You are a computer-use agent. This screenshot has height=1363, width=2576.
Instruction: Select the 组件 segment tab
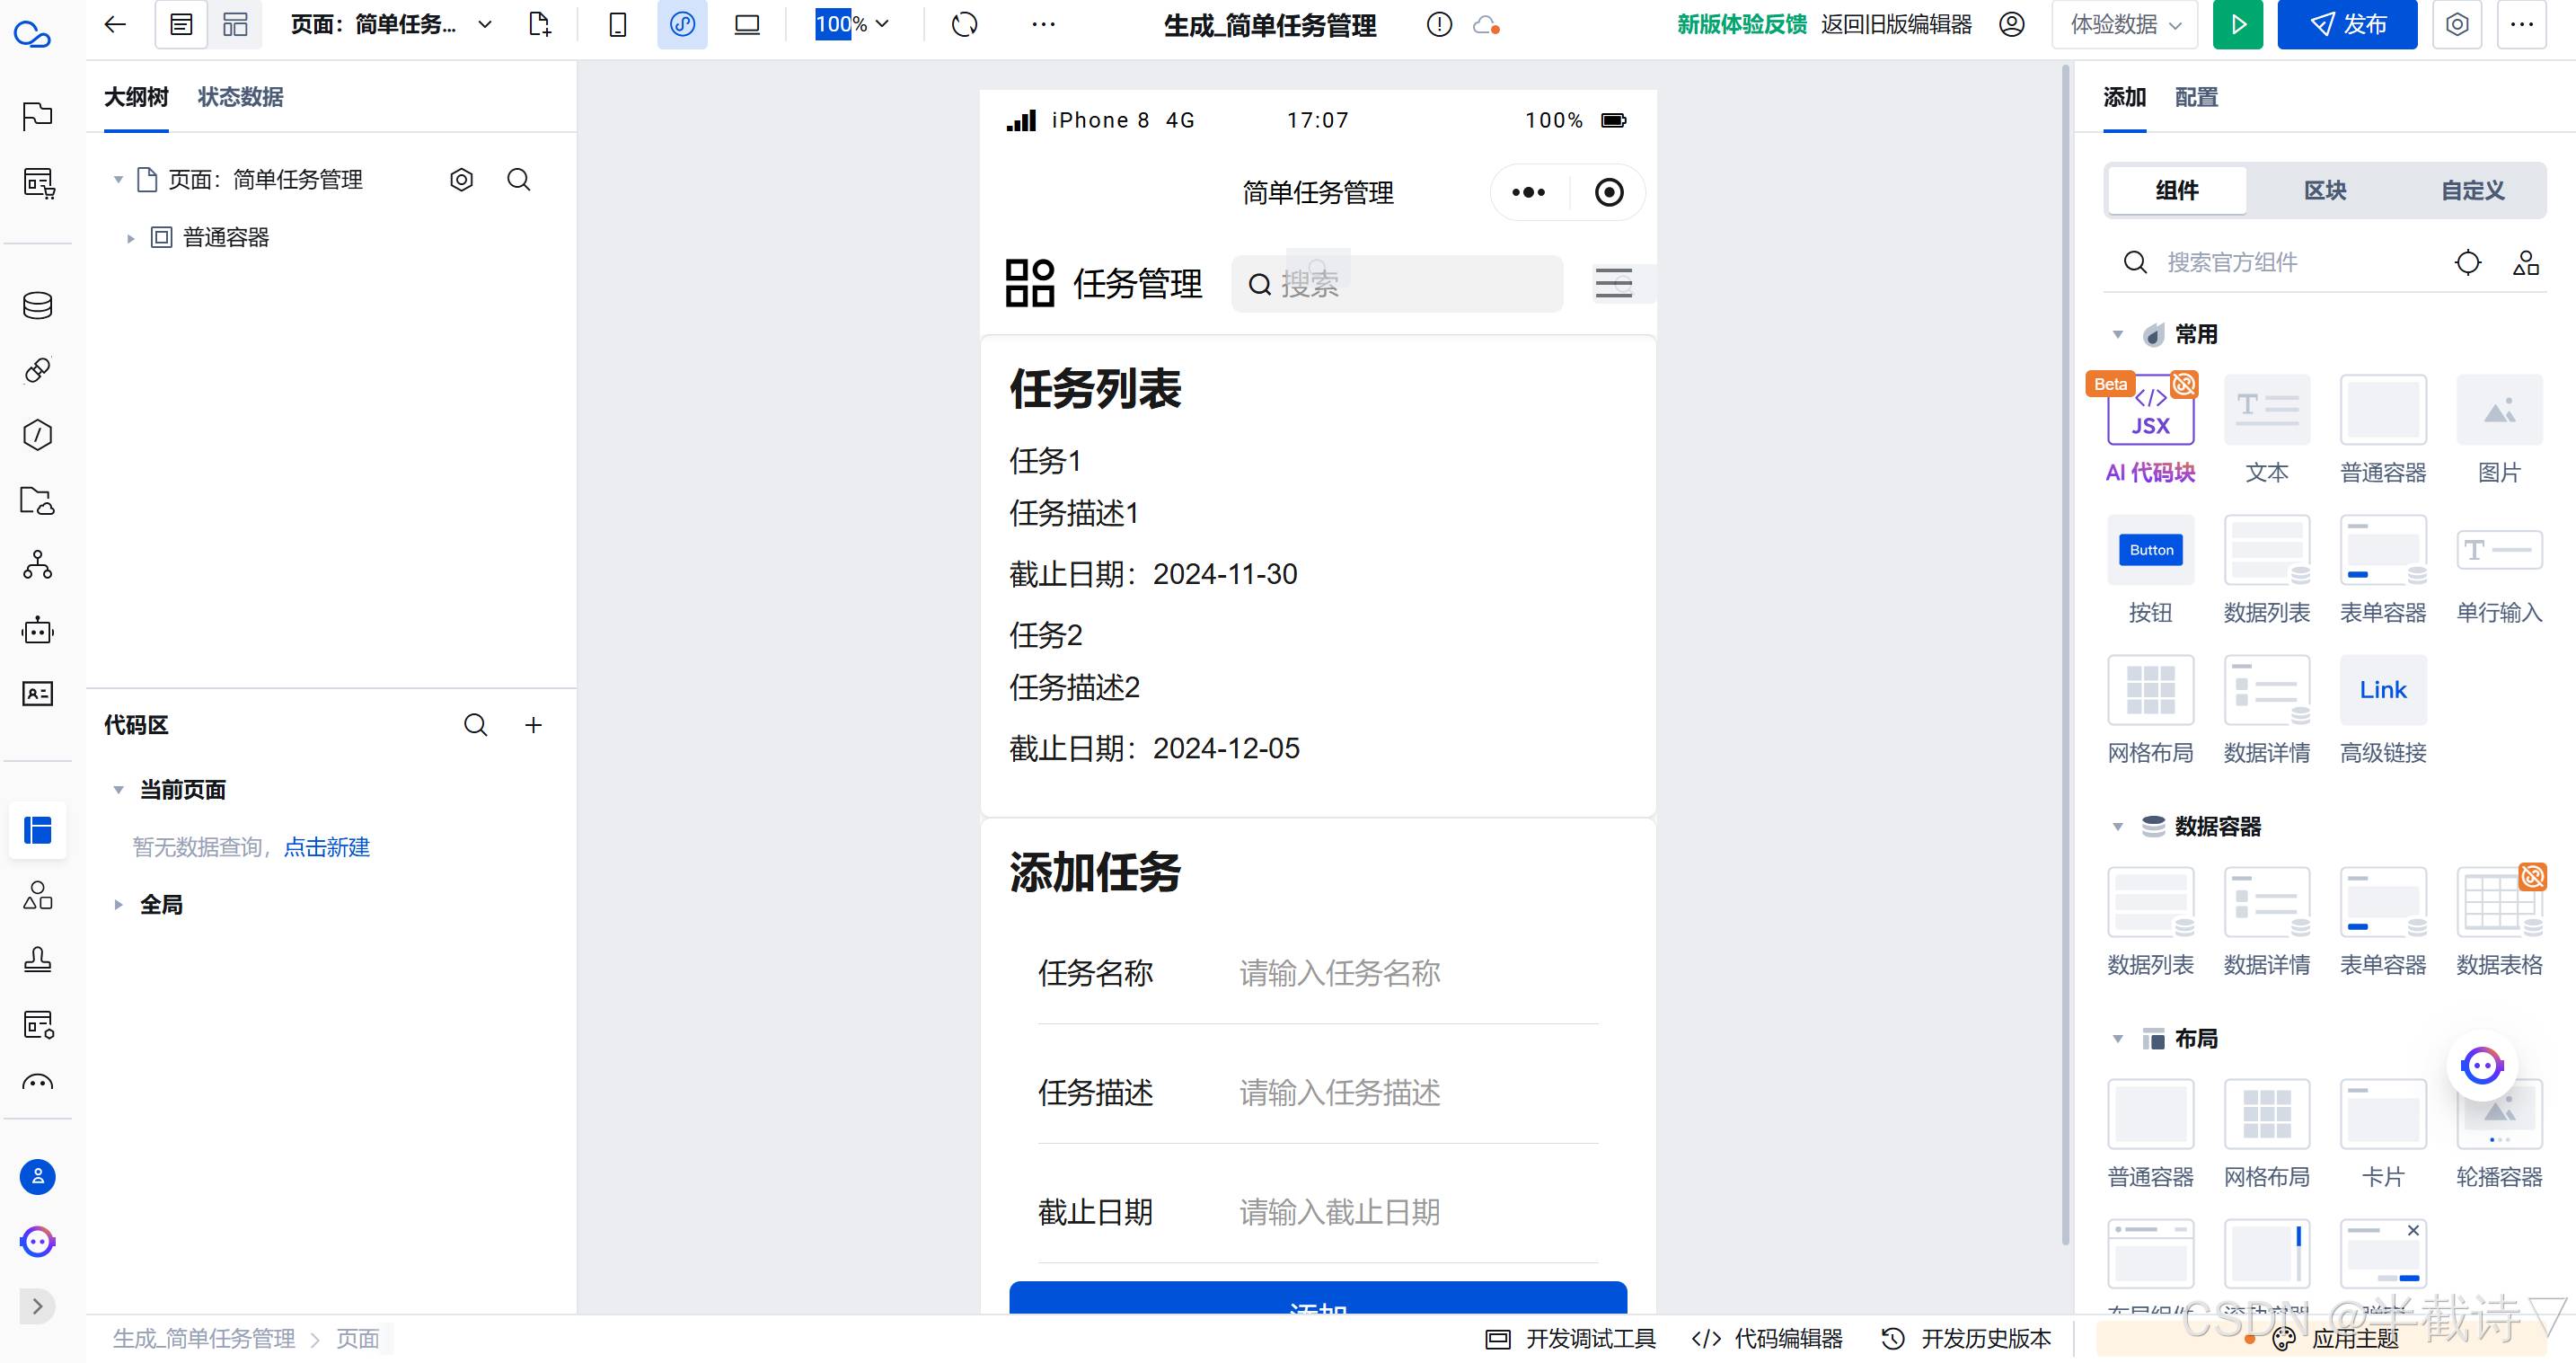pyautogui.click(x=2177, y=190)
